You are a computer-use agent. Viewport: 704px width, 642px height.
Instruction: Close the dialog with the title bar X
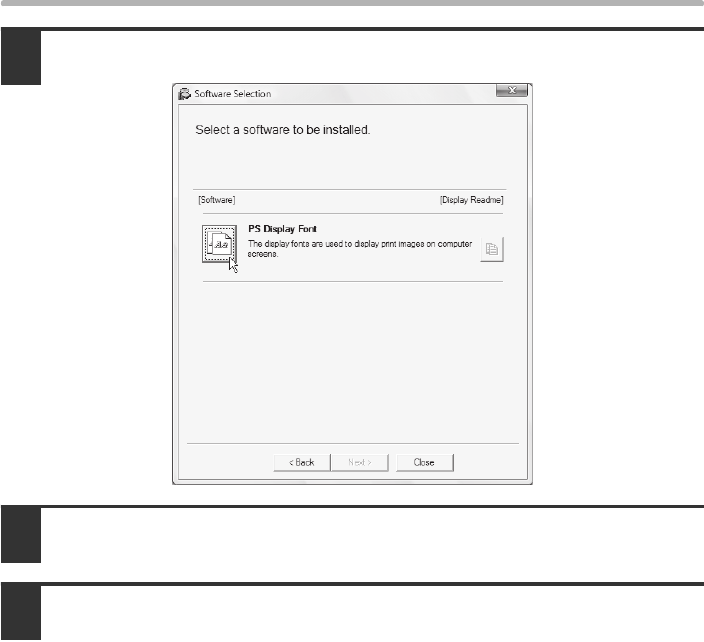click(x=511, y=92)
